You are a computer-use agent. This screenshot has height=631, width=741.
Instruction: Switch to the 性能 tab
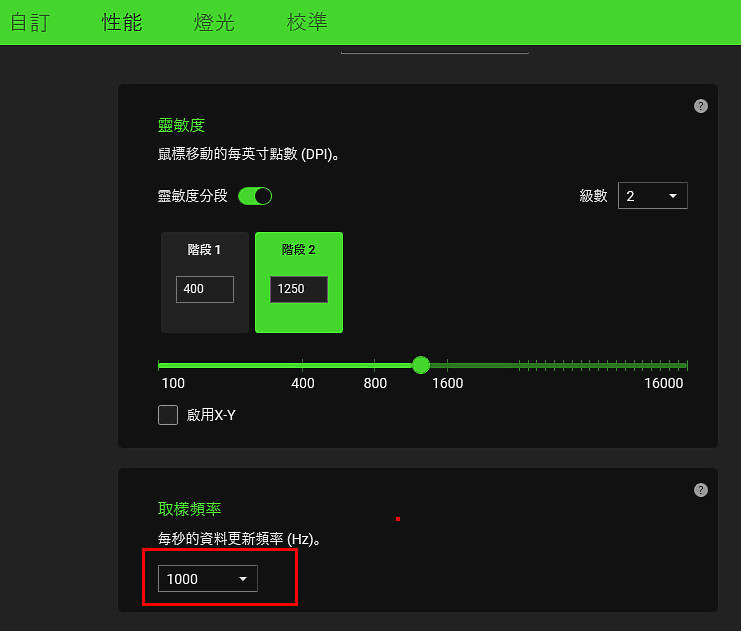coord(122,22)
